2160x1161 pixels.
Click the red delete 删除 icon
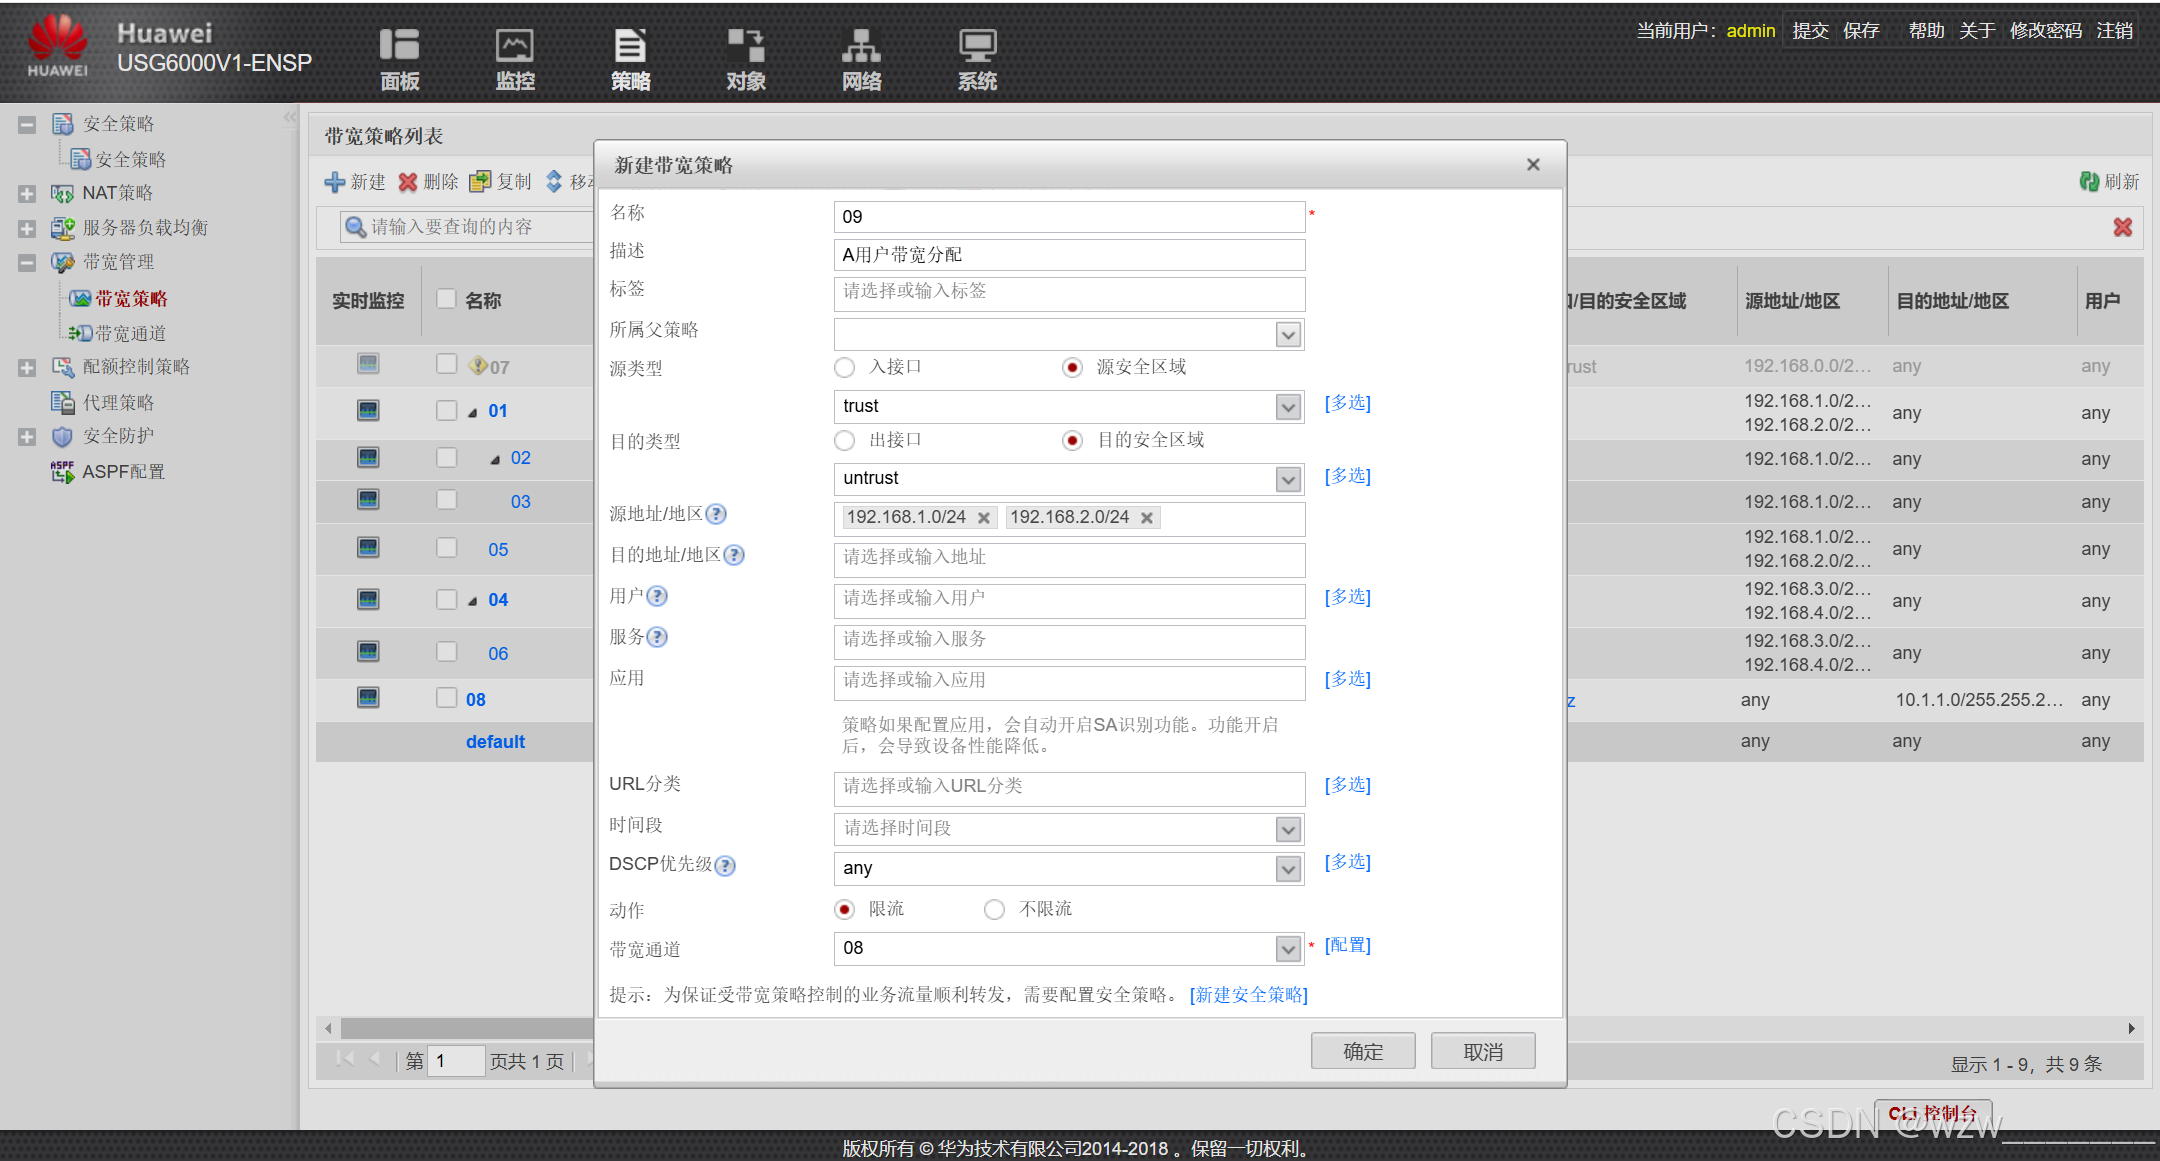coord(408,182)
